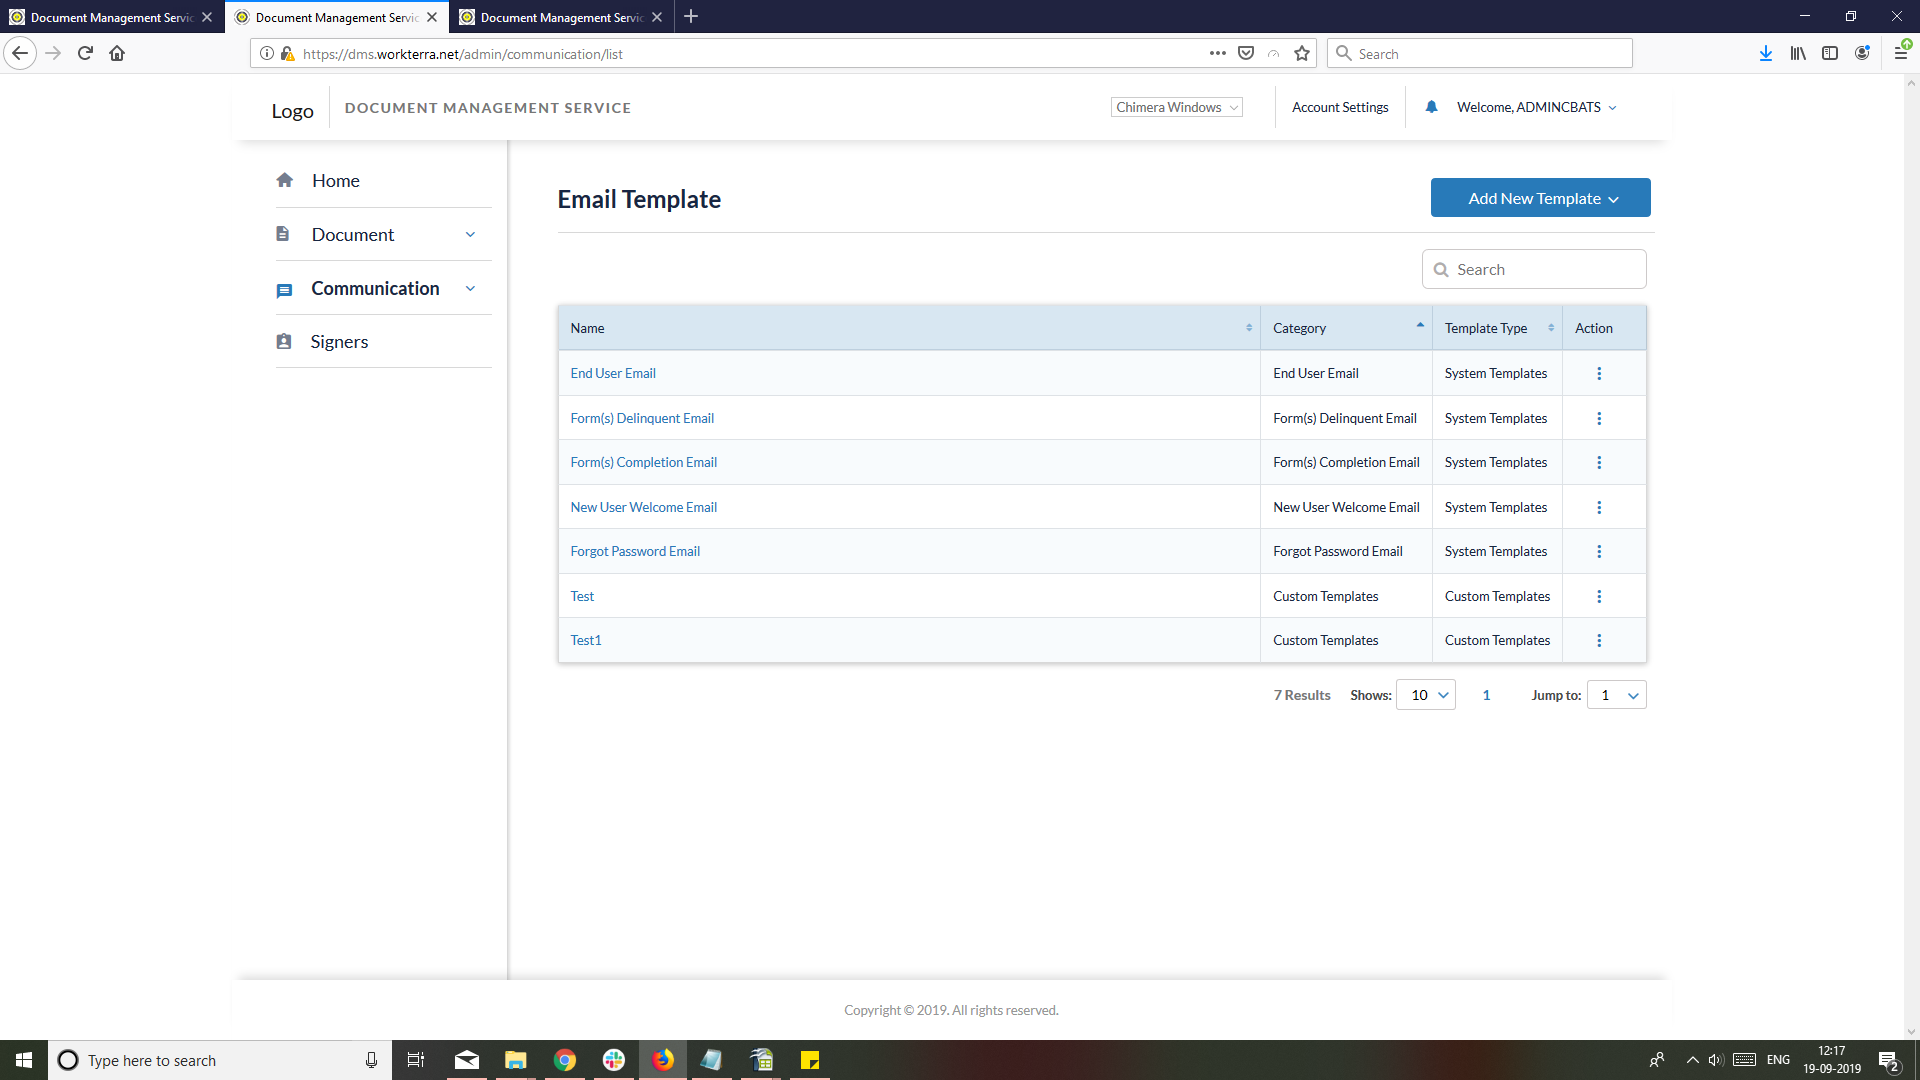Image resolution: width=1920 pixels, height=1080 pixels.
Task: Bookmark this page via the star icon
Action: click(x=1301, y=53)
